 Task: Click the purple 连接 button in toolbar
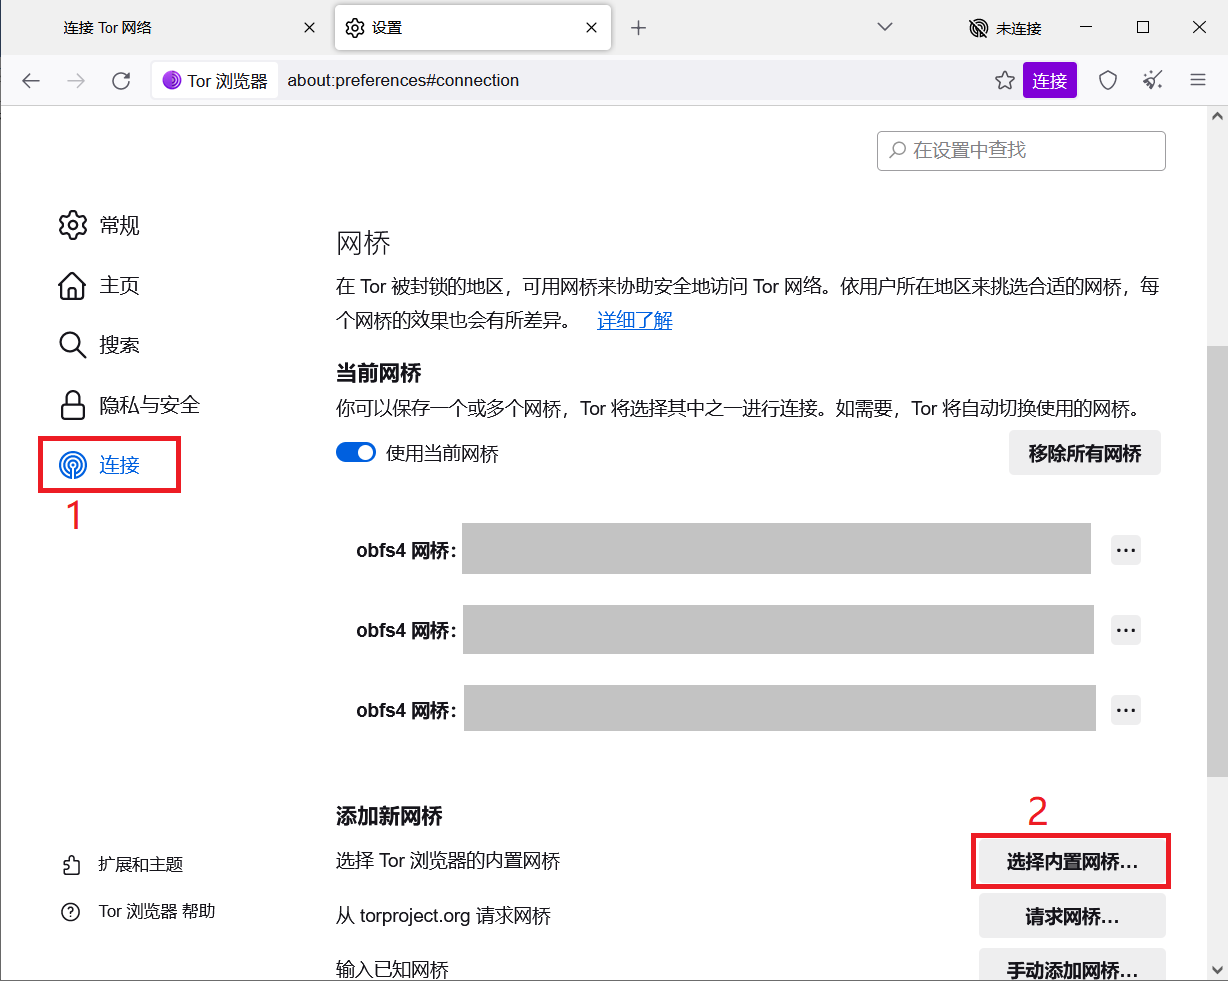point(1050,81)
